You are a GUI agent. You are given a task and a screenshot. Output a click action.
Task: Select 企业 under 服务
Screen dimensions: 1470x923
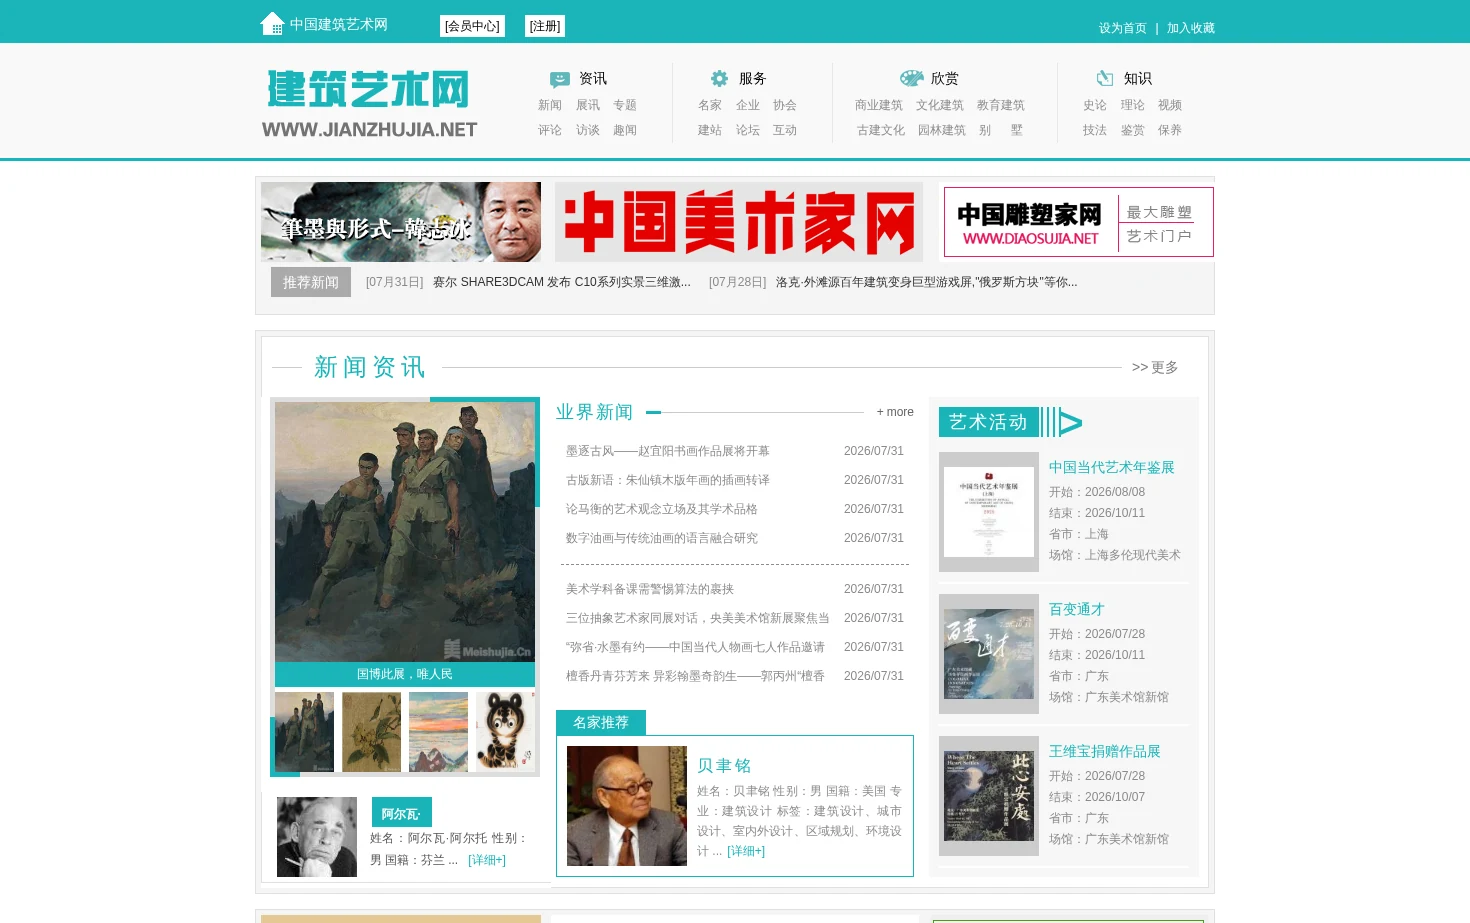click(x=748, y=105)
